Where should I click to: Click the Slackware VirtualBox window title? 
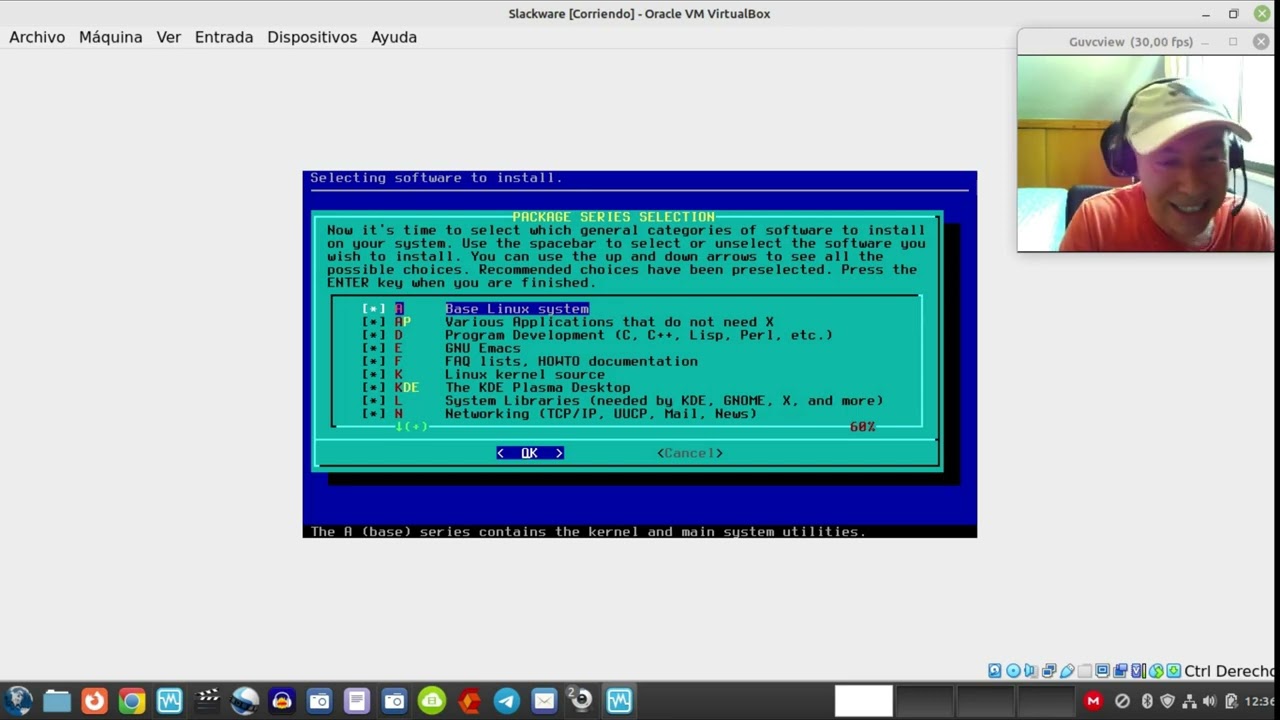639,14
